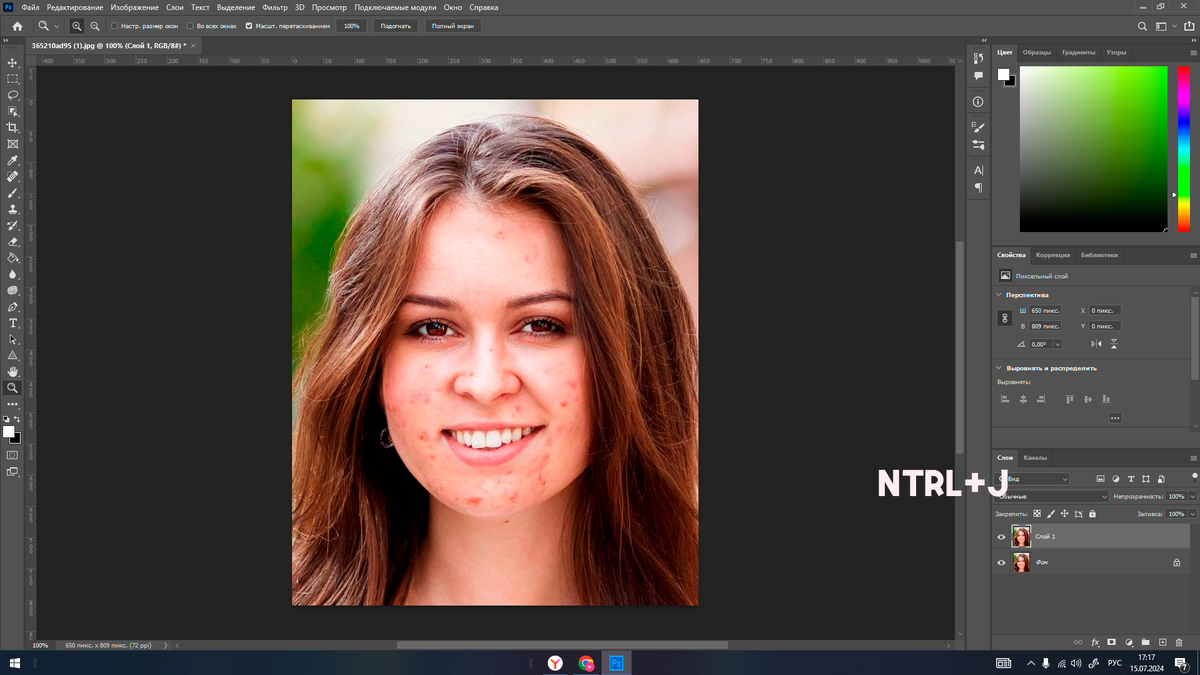Hide the 'Слой 1' layer

pyautogui.click(x=1002, y=537)
